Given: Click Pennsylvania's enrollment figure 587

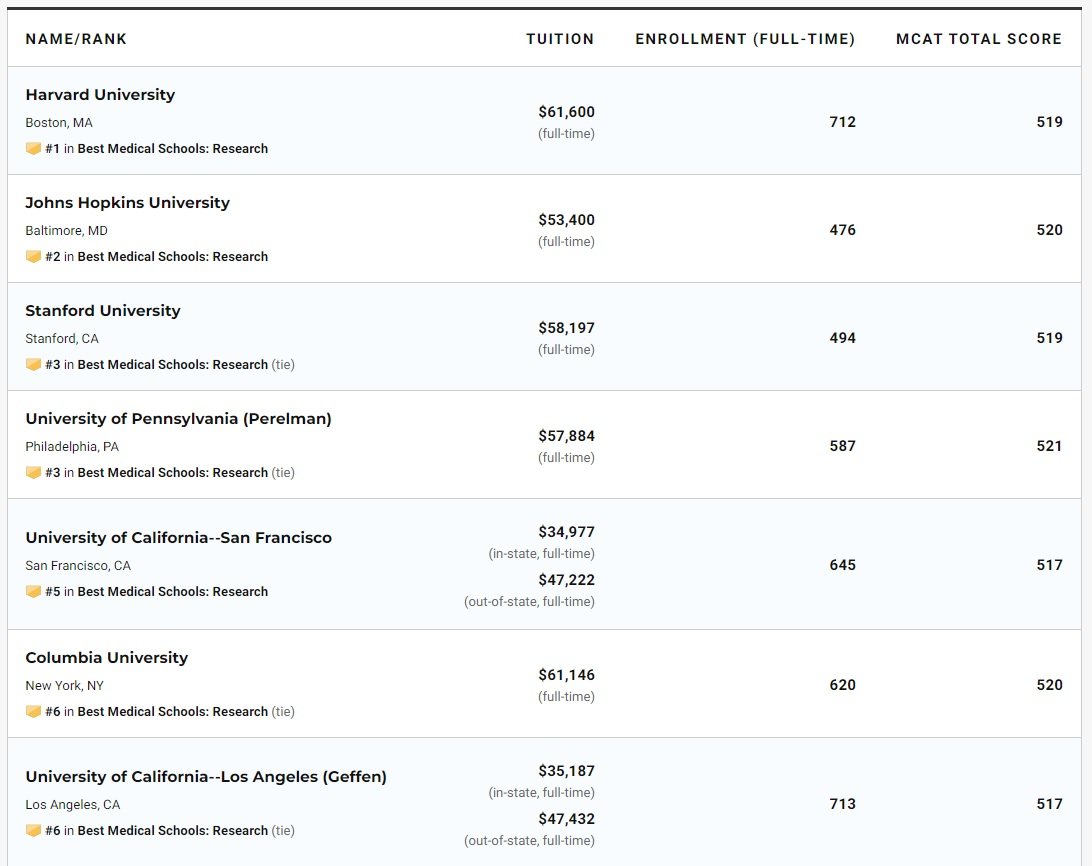Looking at the screenshot, I should tap(842, 446).
